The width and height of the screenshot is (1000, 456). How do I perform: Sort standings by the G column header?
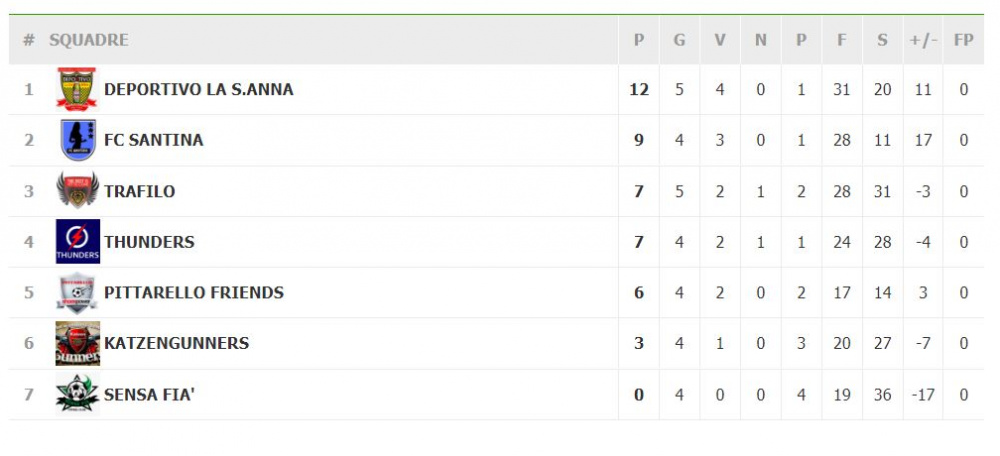pos(679,40)
